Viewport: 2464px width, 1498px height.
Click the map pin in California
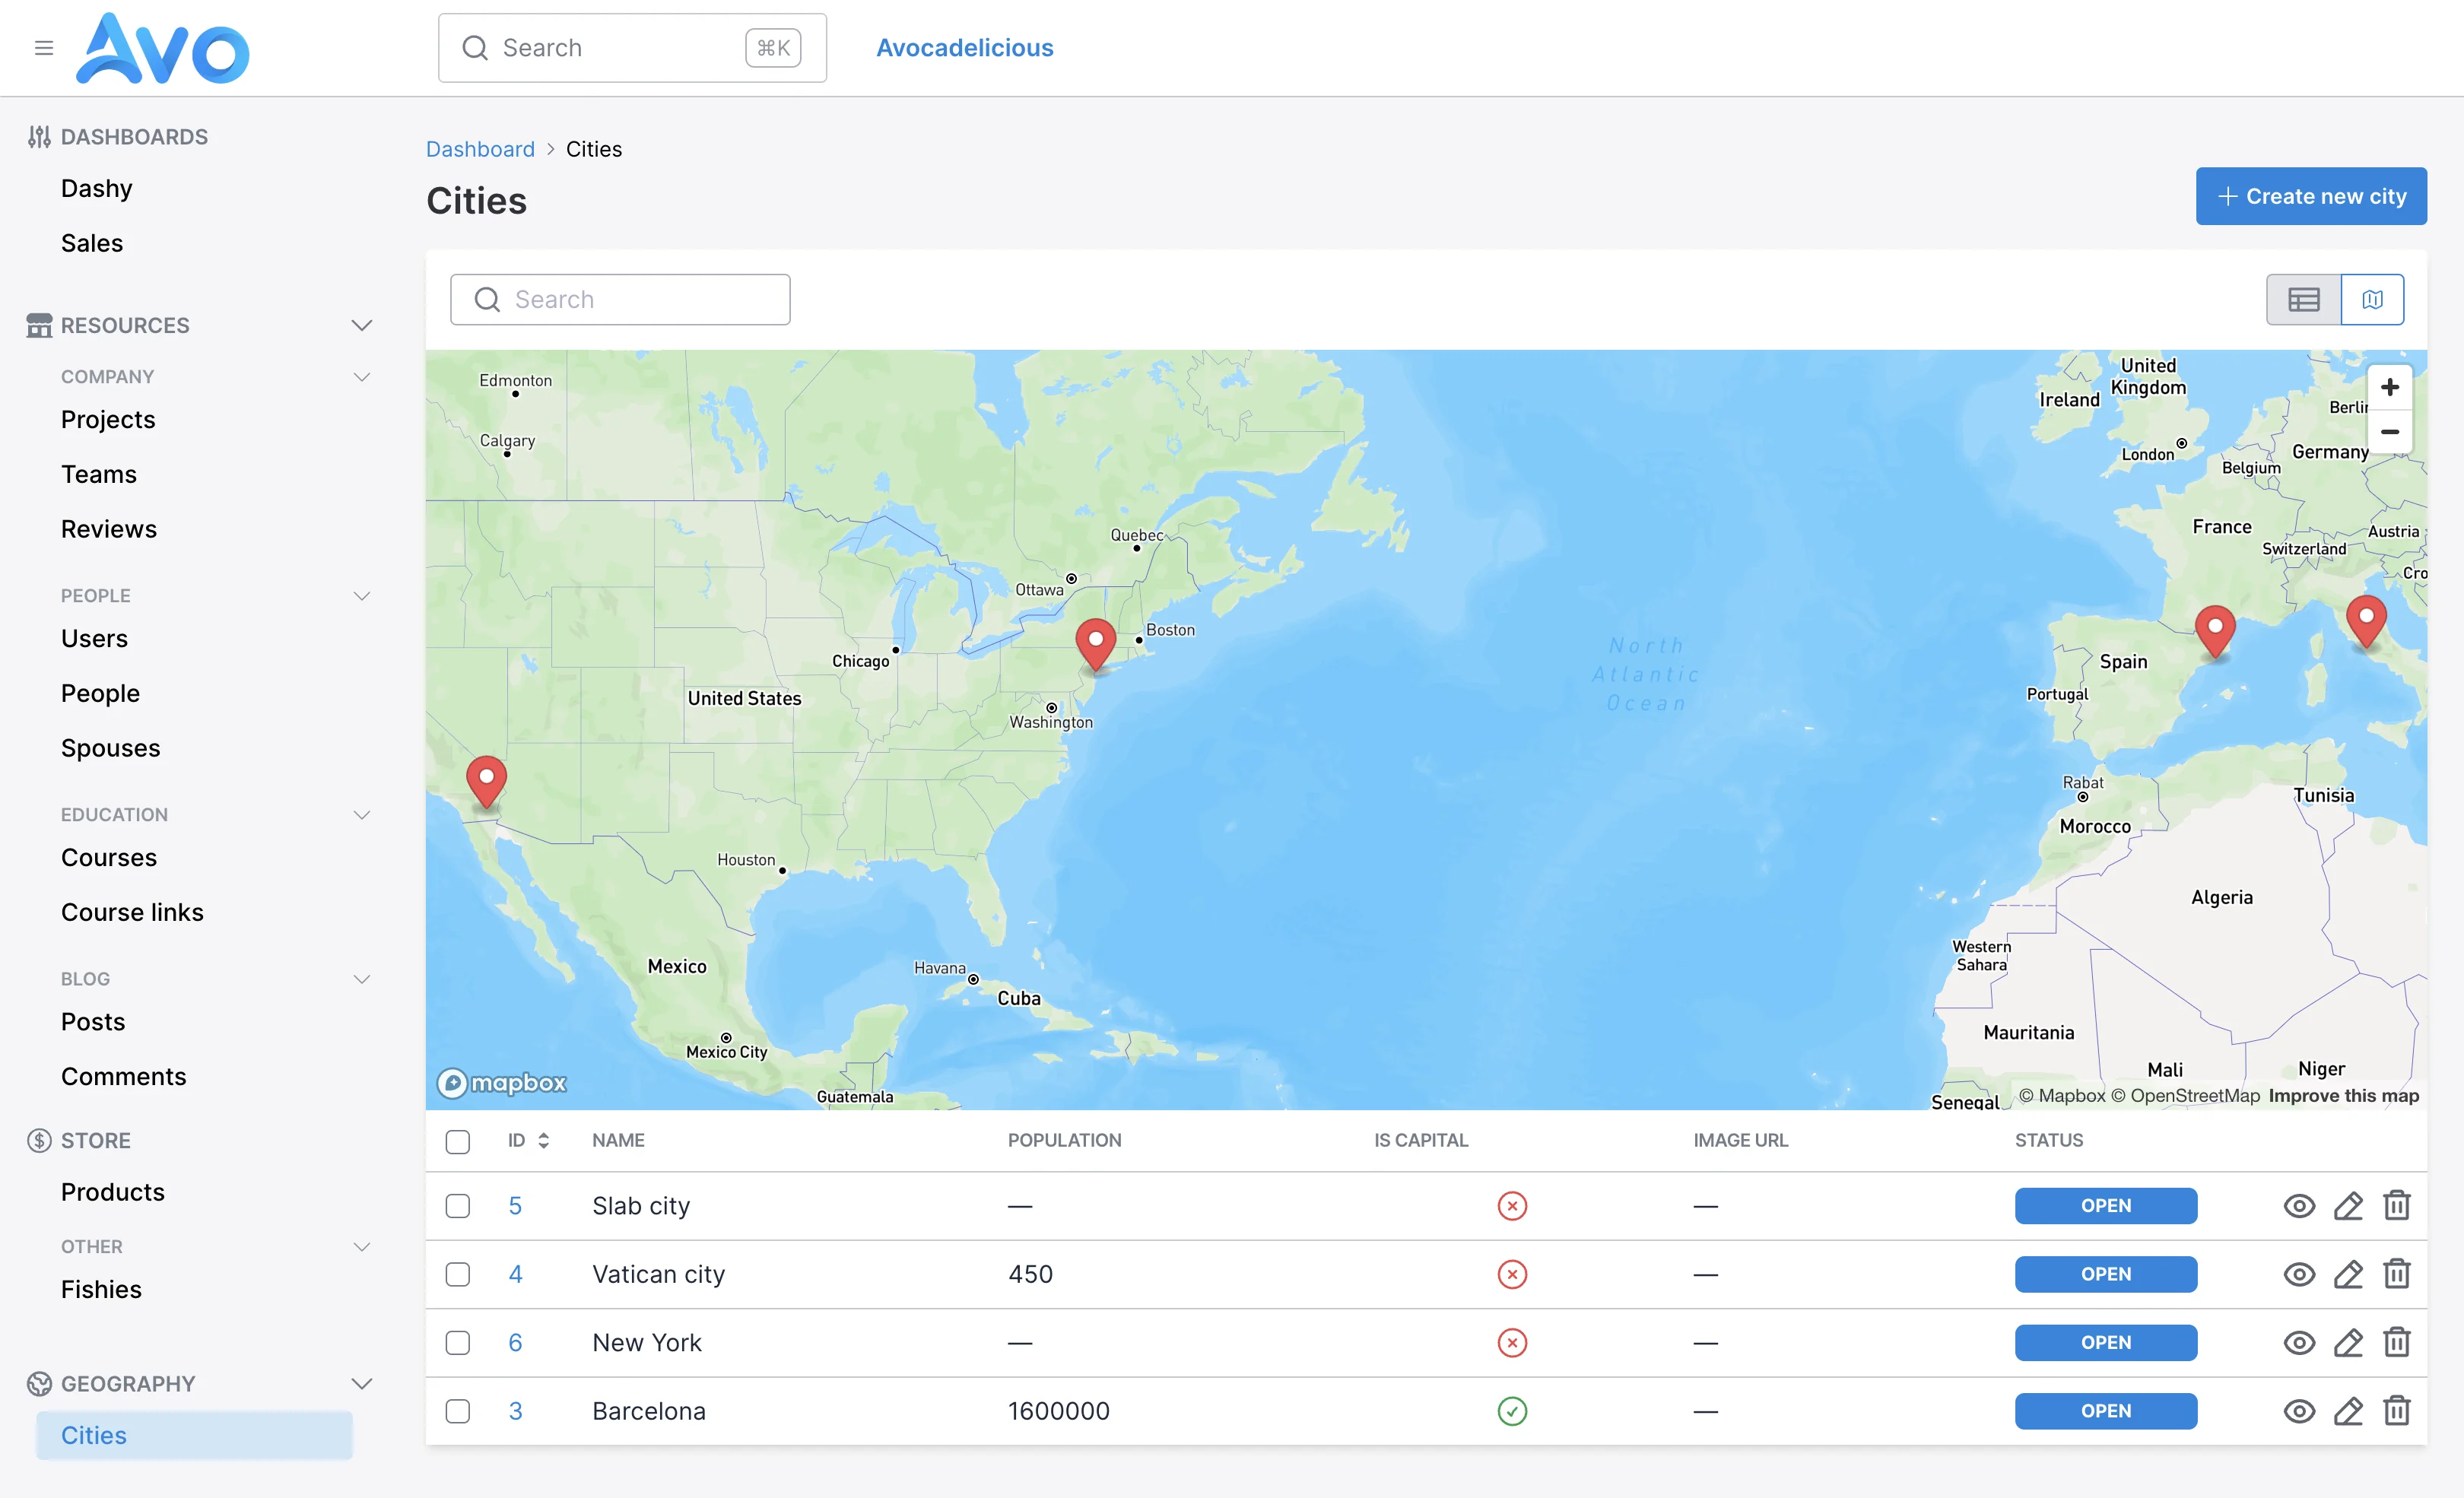point(486,783)
